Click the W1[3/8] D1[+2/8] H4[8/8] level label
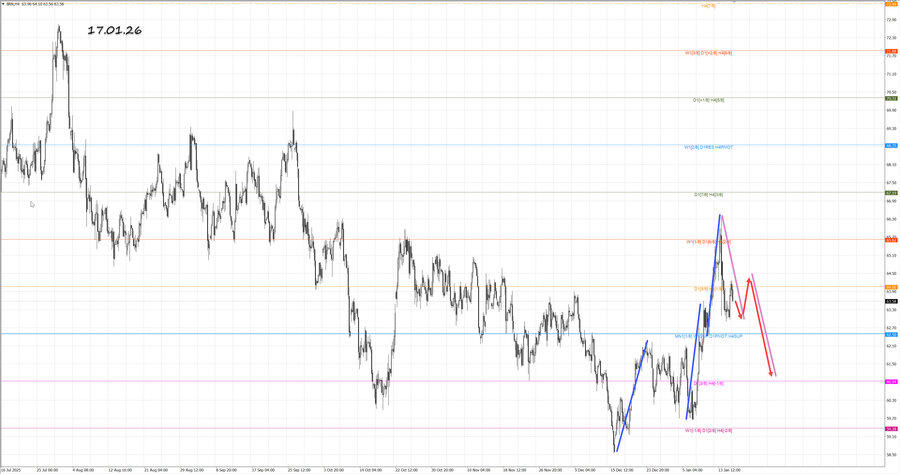The width and height of the screenshot is (900, 474). [708, 53]
